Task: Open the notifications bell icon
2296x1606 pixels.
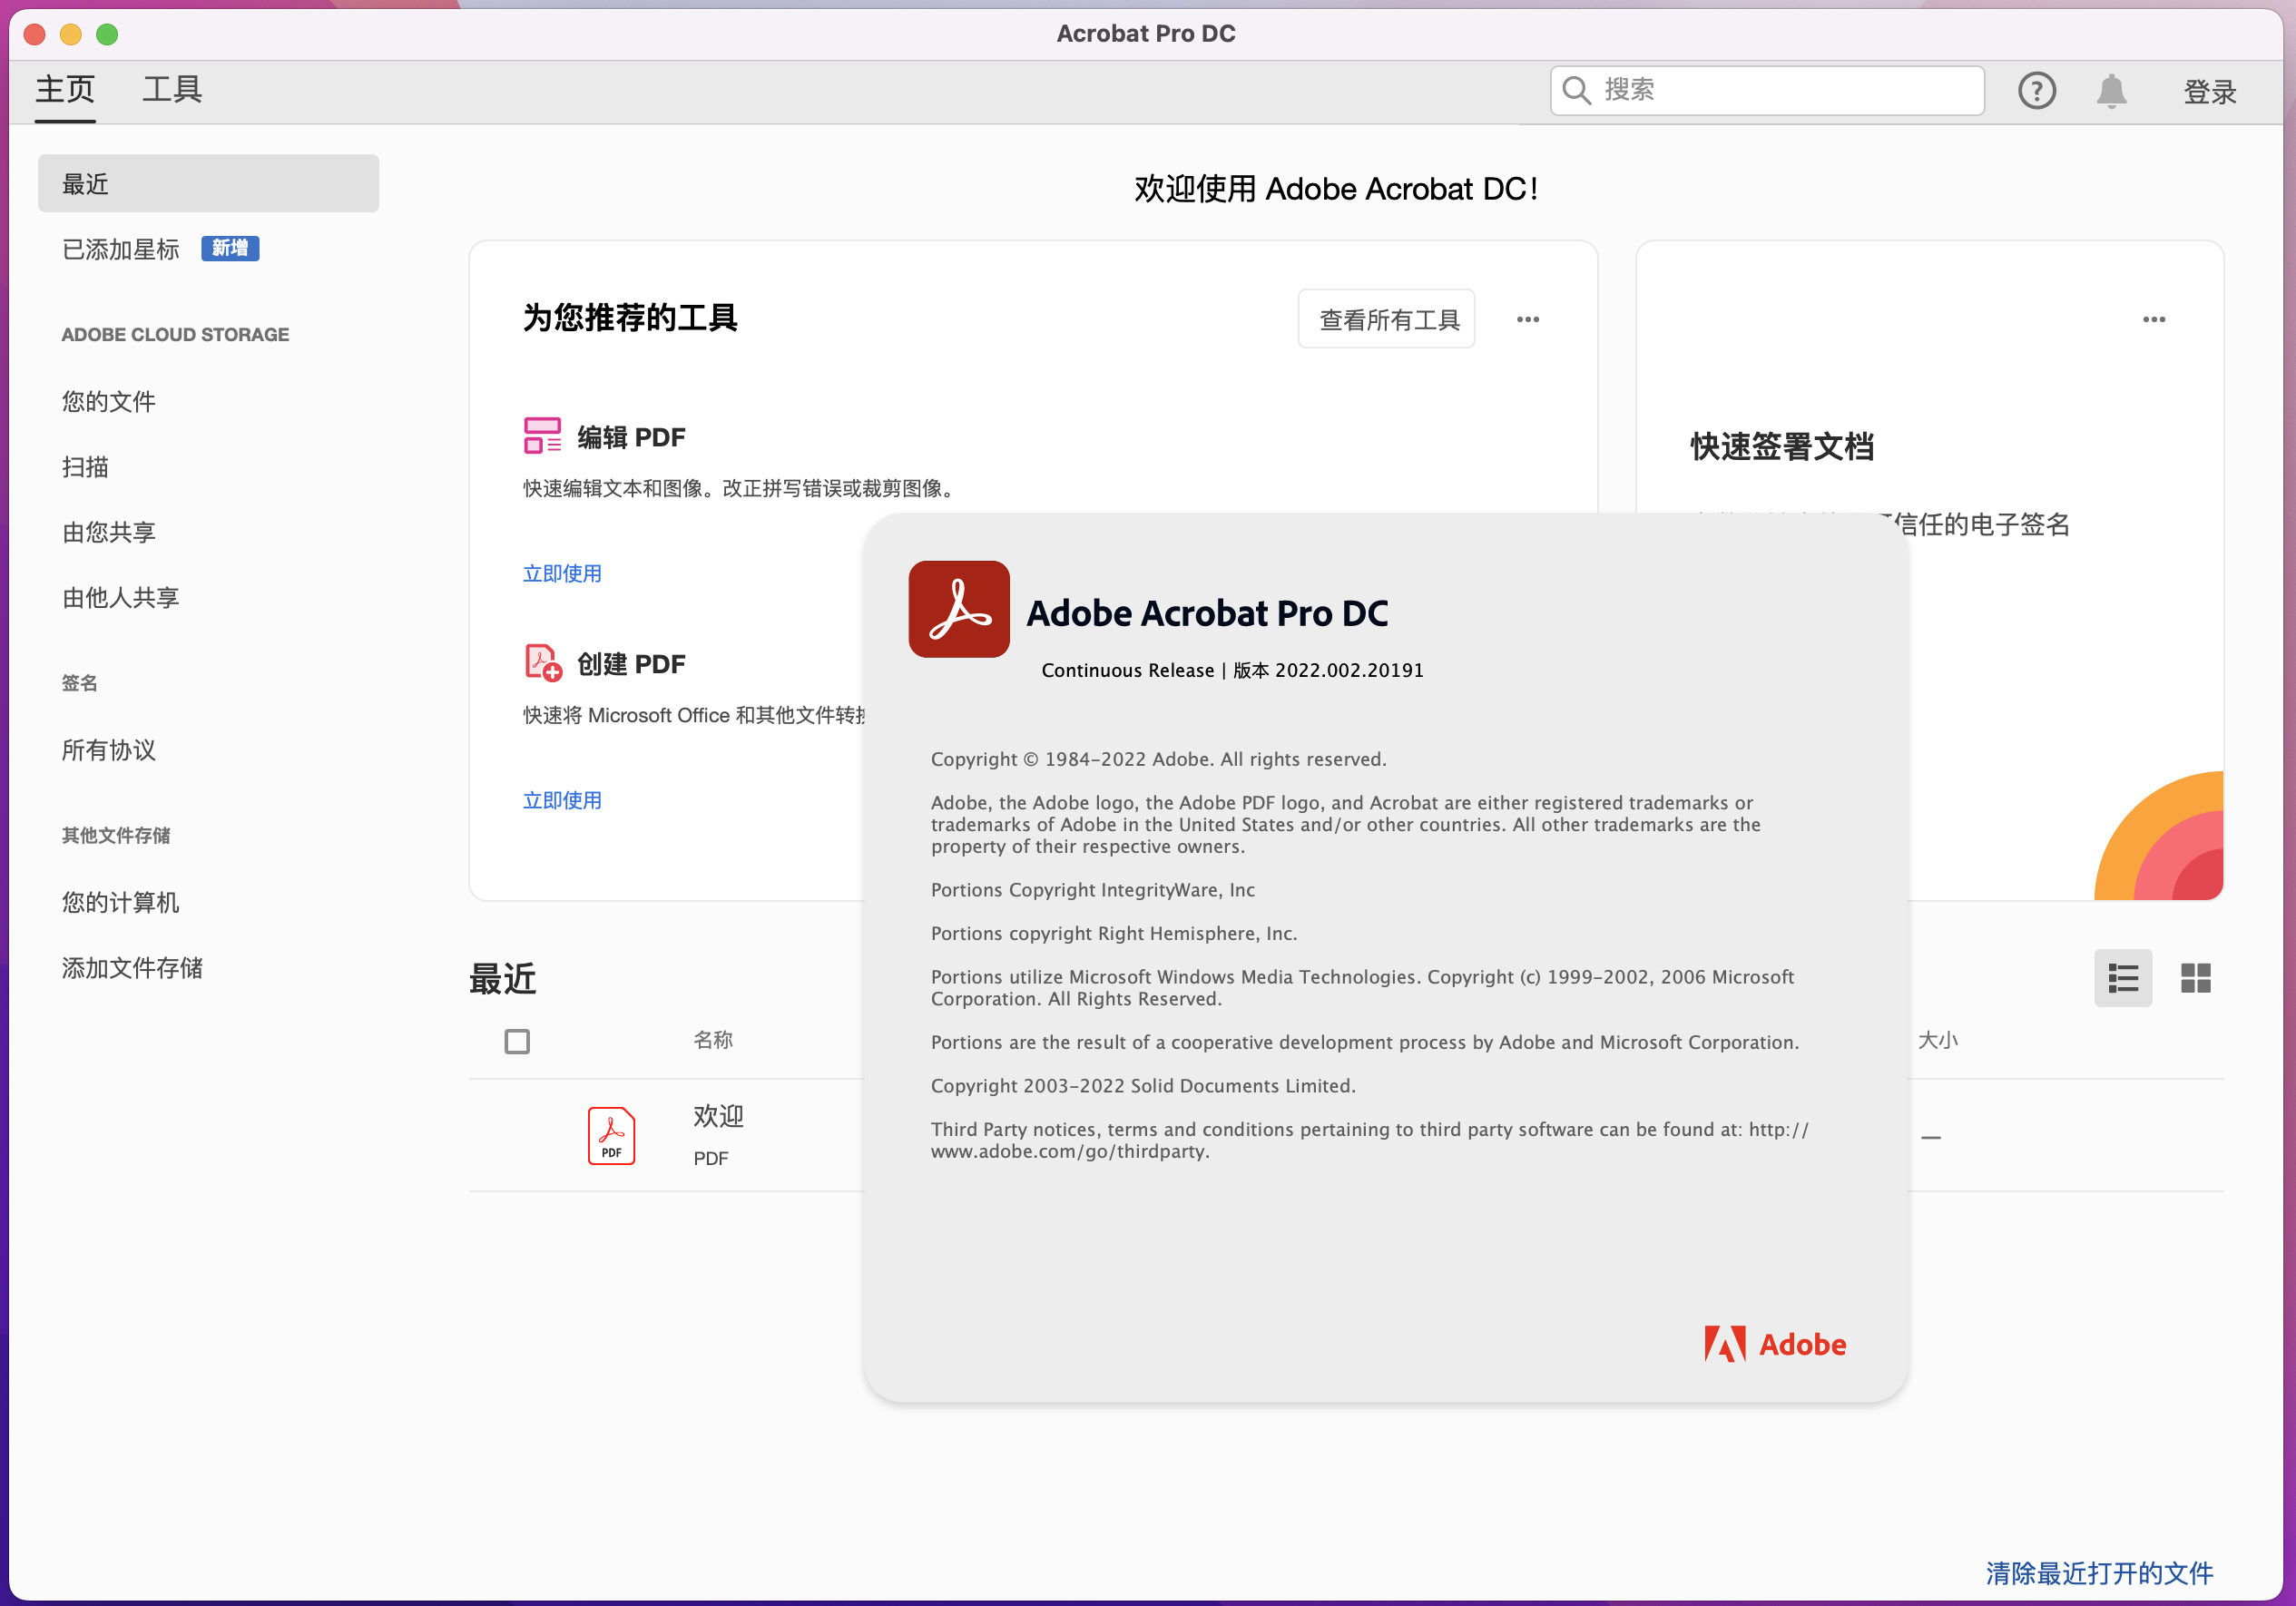Action: (x=2111, y=91)
